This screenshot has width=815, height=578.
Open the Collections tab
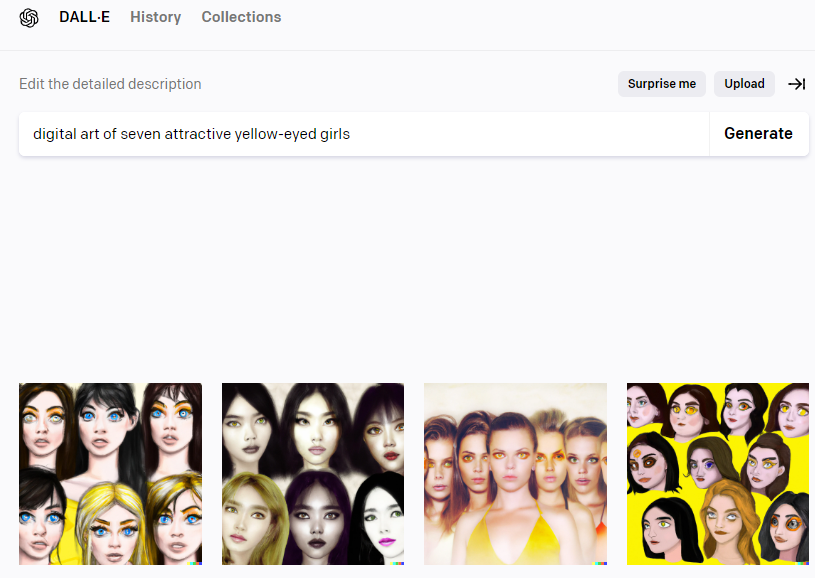click(x=241, y=17)
